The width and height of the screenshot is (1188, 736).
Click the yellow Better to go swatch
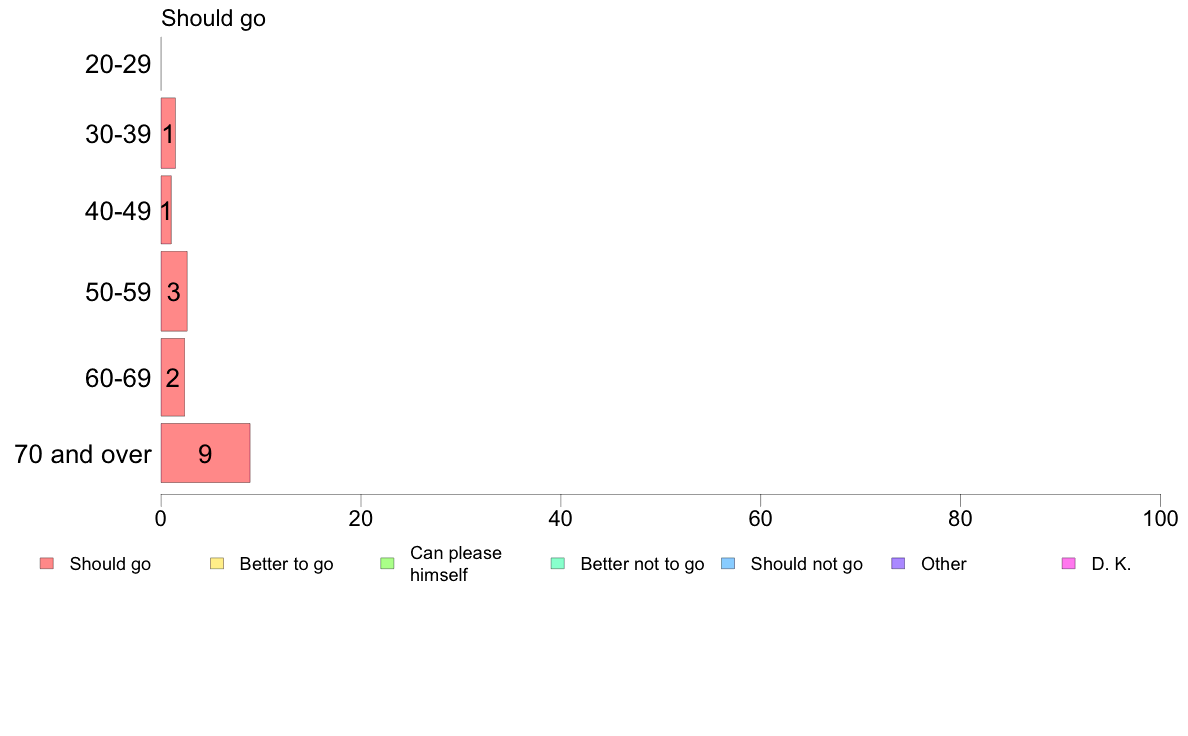(x=217, y=563)
